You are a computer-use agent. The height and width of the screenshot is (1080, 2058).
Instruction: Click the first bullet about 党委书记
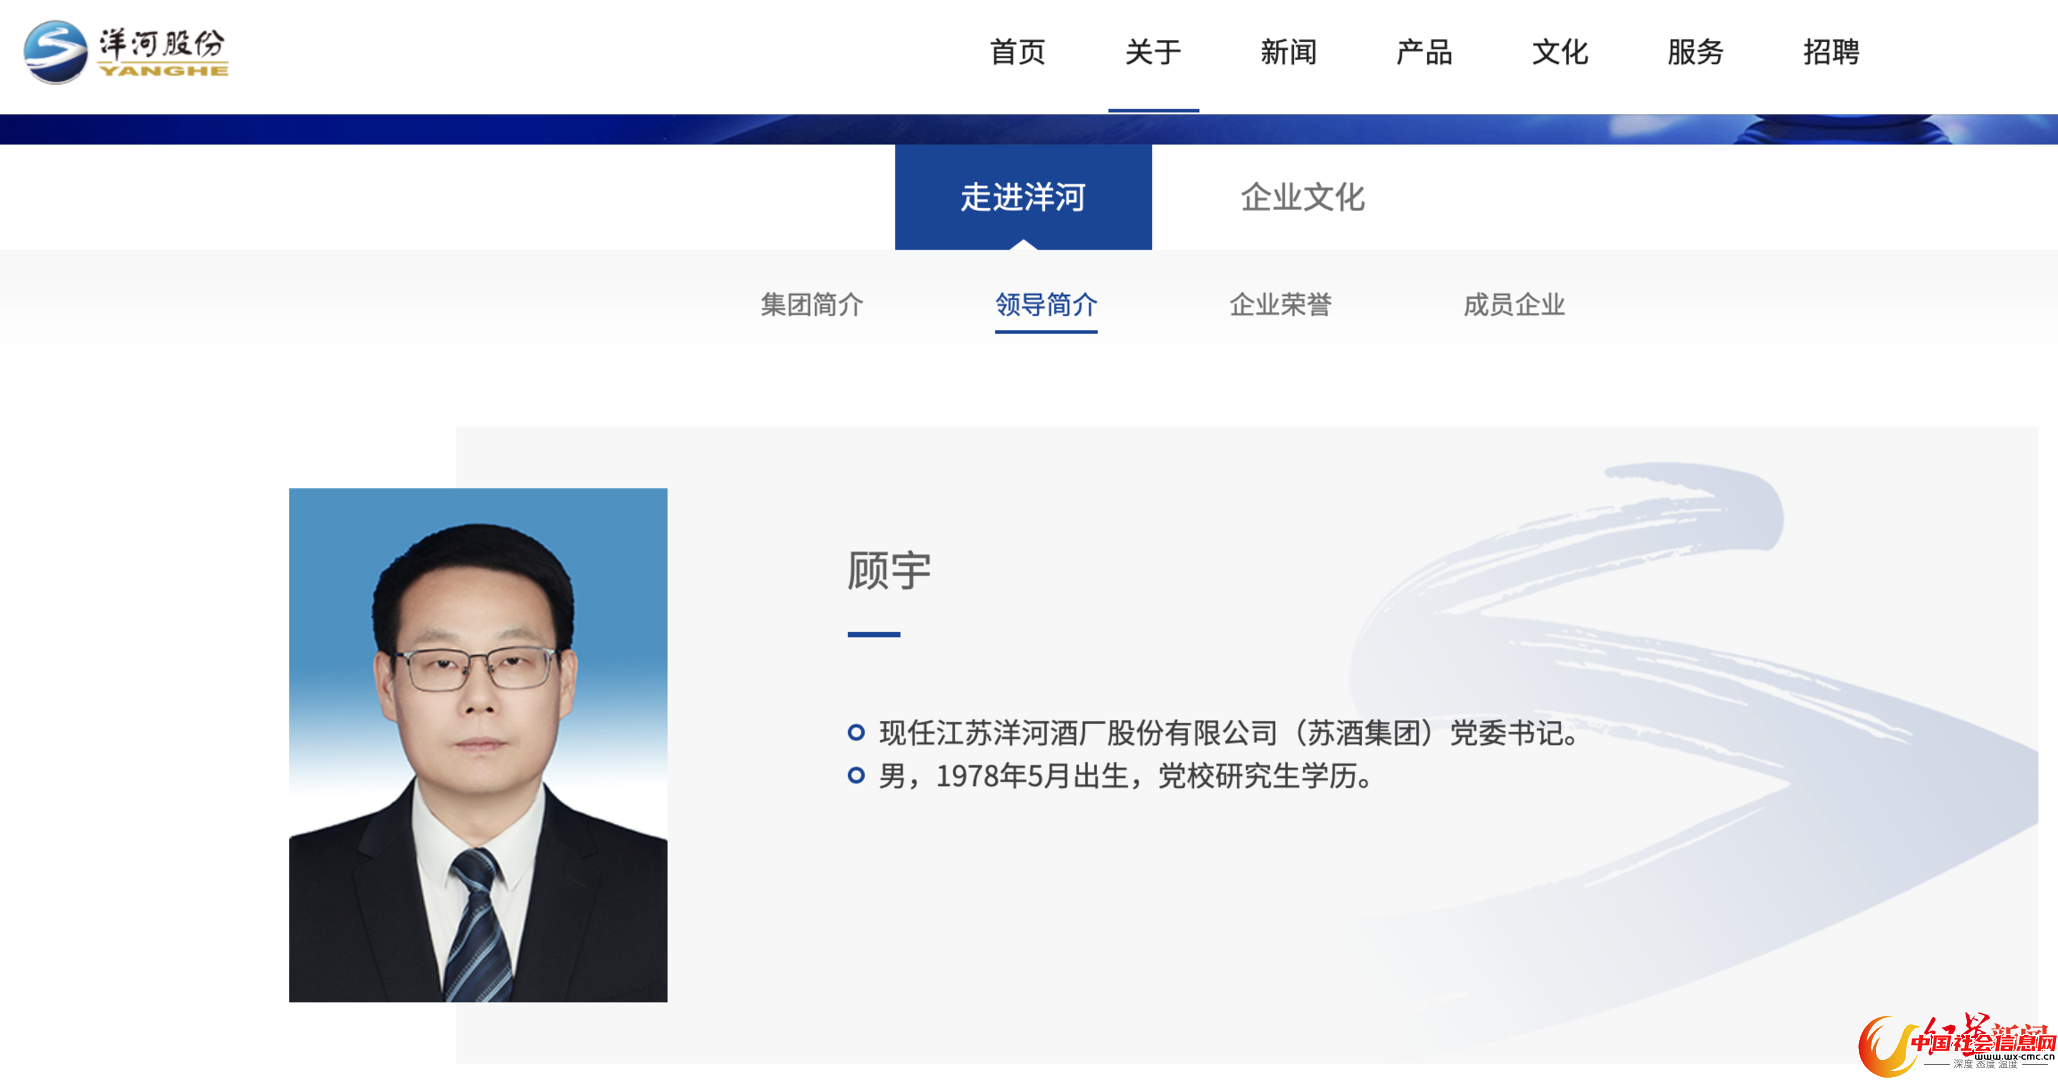coord(1228,733)
